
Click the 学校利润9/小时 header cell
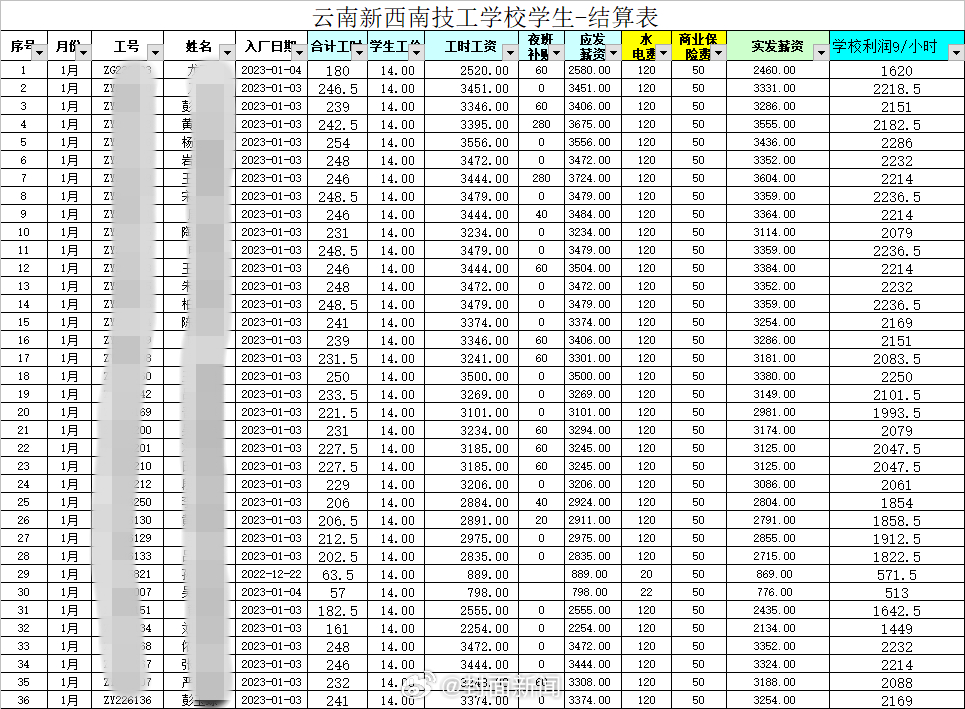[897, 46]
